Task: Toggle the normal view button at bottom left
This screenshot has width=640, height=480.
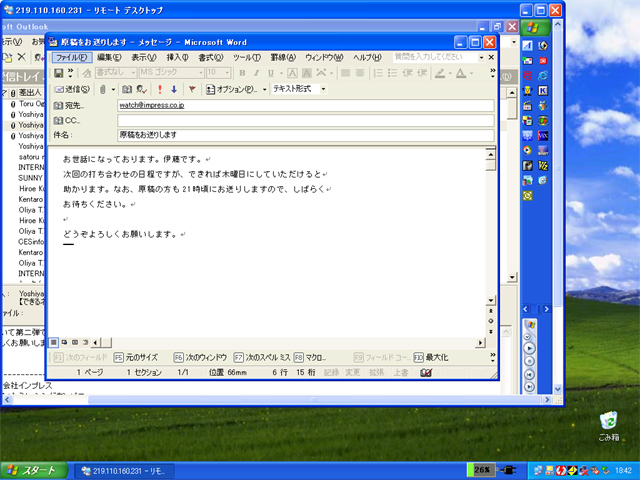Action: (x=54, y=342)
